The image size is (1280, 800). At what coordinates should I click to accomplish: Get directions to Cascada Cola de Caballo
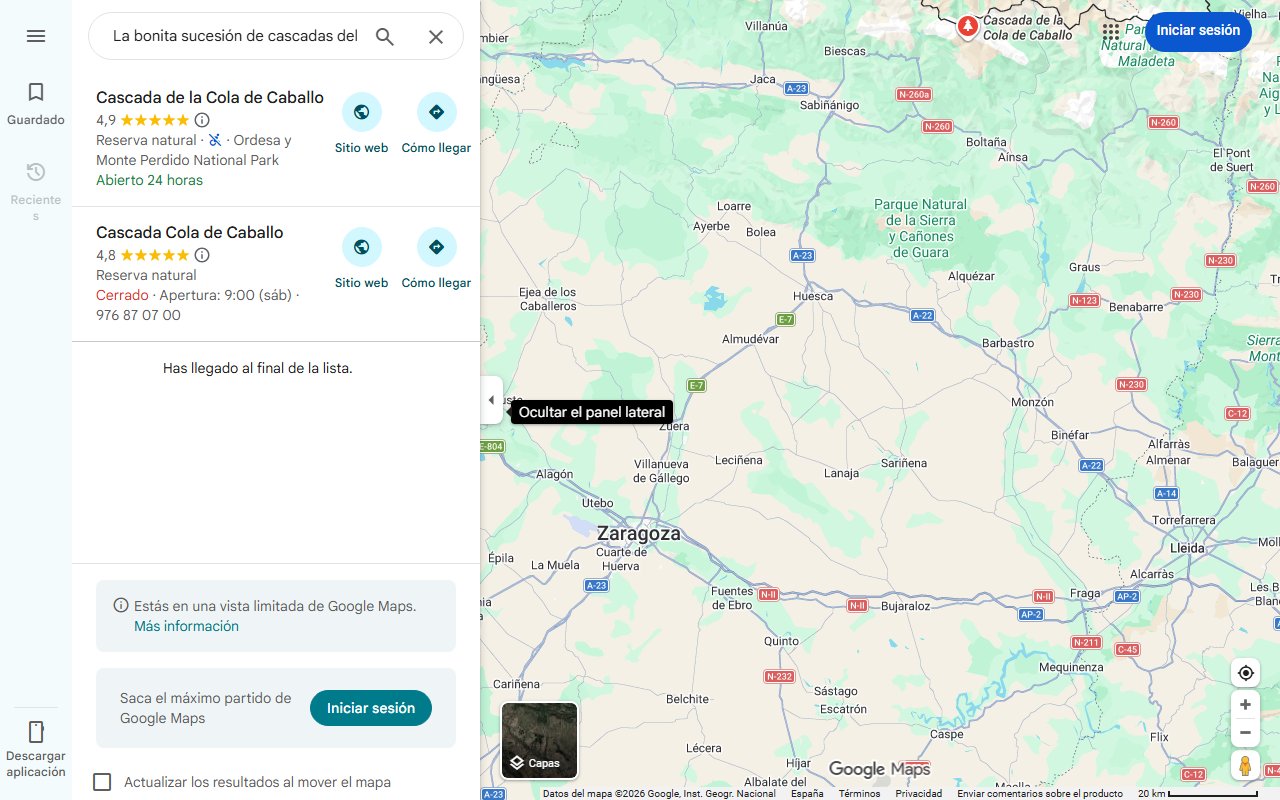(436, 258)
